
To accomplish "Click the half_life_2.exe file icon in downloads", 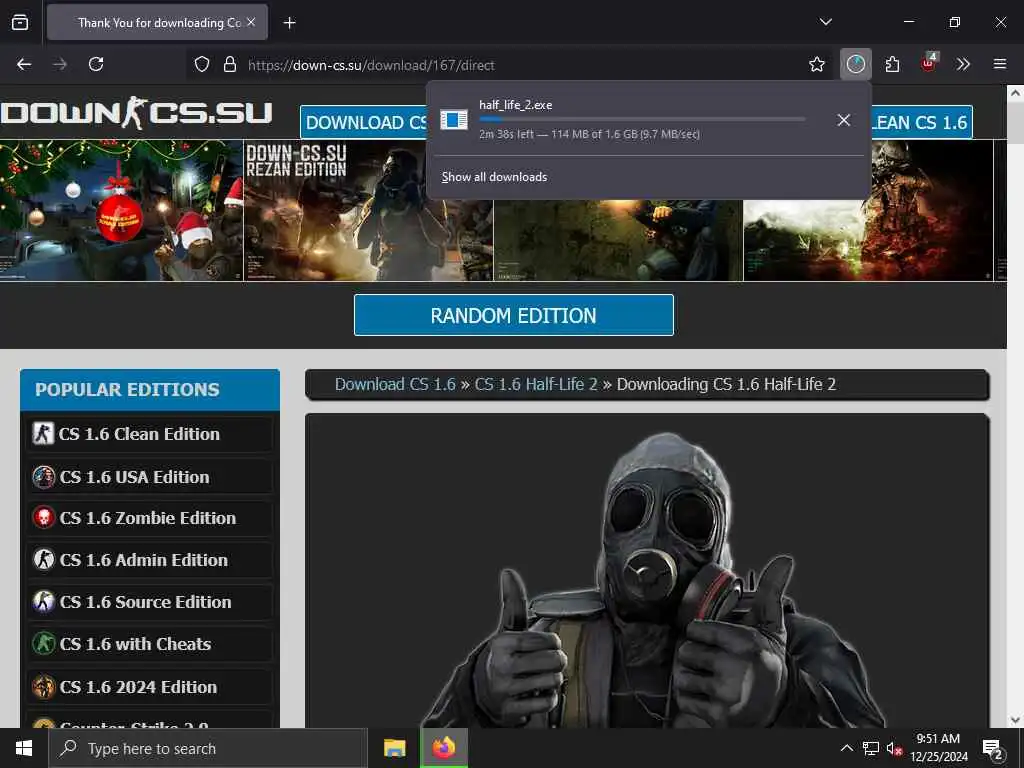I will (x=454, y=120).
